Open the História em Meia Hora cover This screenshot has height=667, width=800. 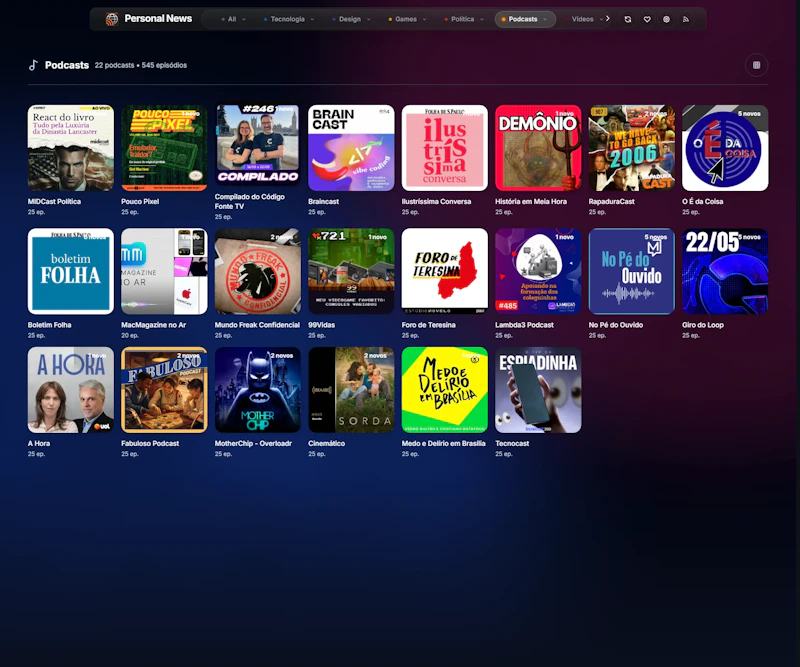[x=538, y=148]
